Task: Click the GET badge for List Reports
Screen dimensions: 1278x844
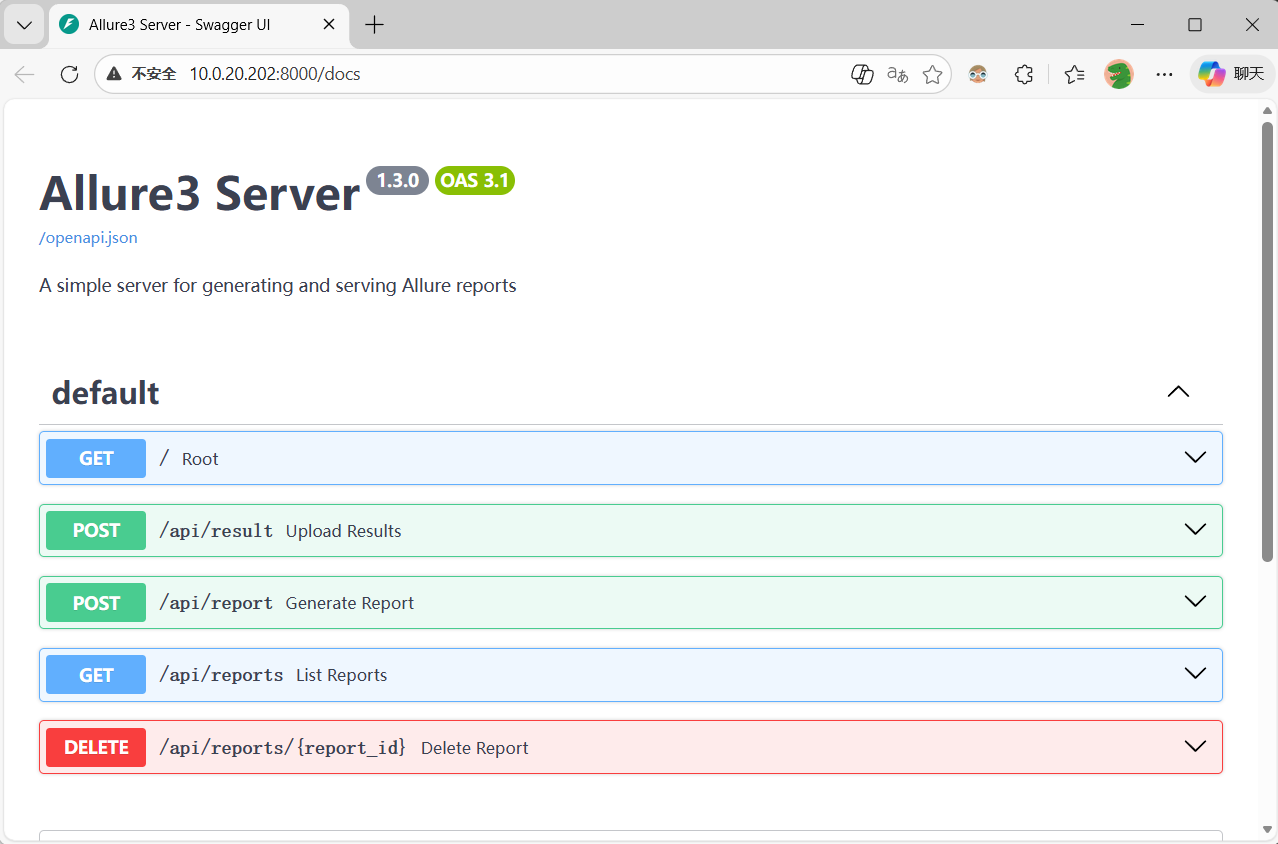Action: coord(96,675)
